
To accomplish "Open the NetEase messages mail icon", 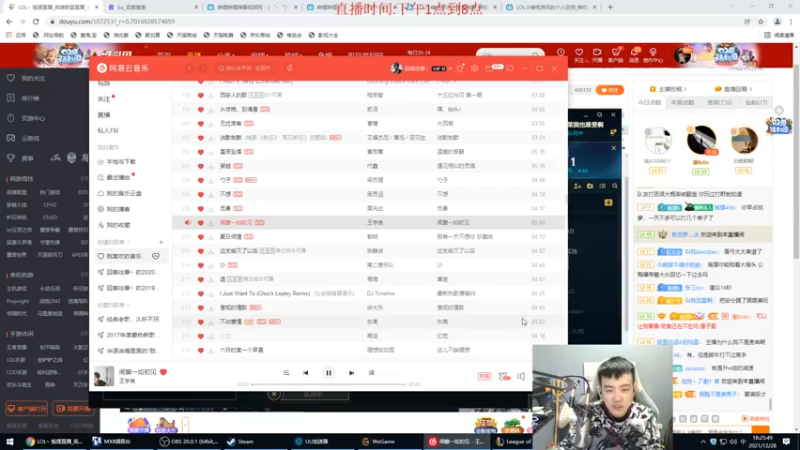I will pos(489,68).
